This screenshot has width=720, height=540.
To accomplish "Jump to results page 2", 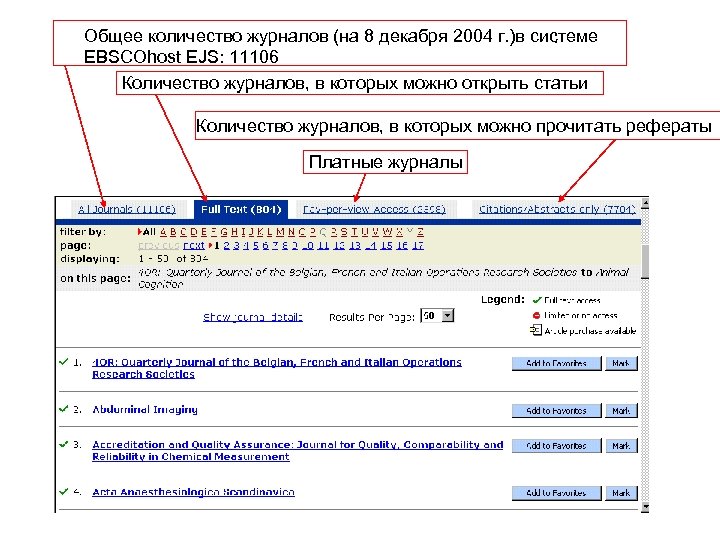I will (x=227, y=246).
